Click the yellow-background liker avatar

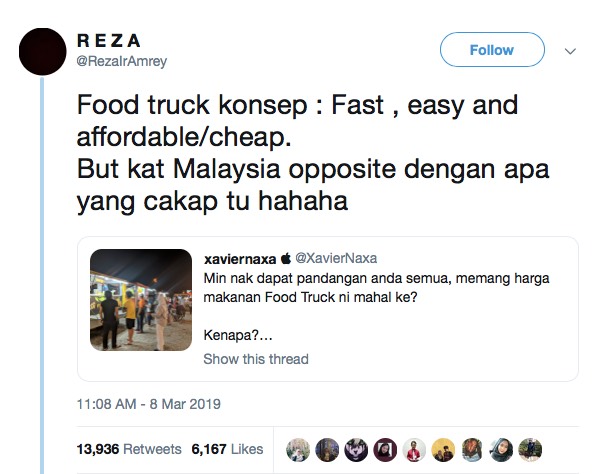(443, 450)
